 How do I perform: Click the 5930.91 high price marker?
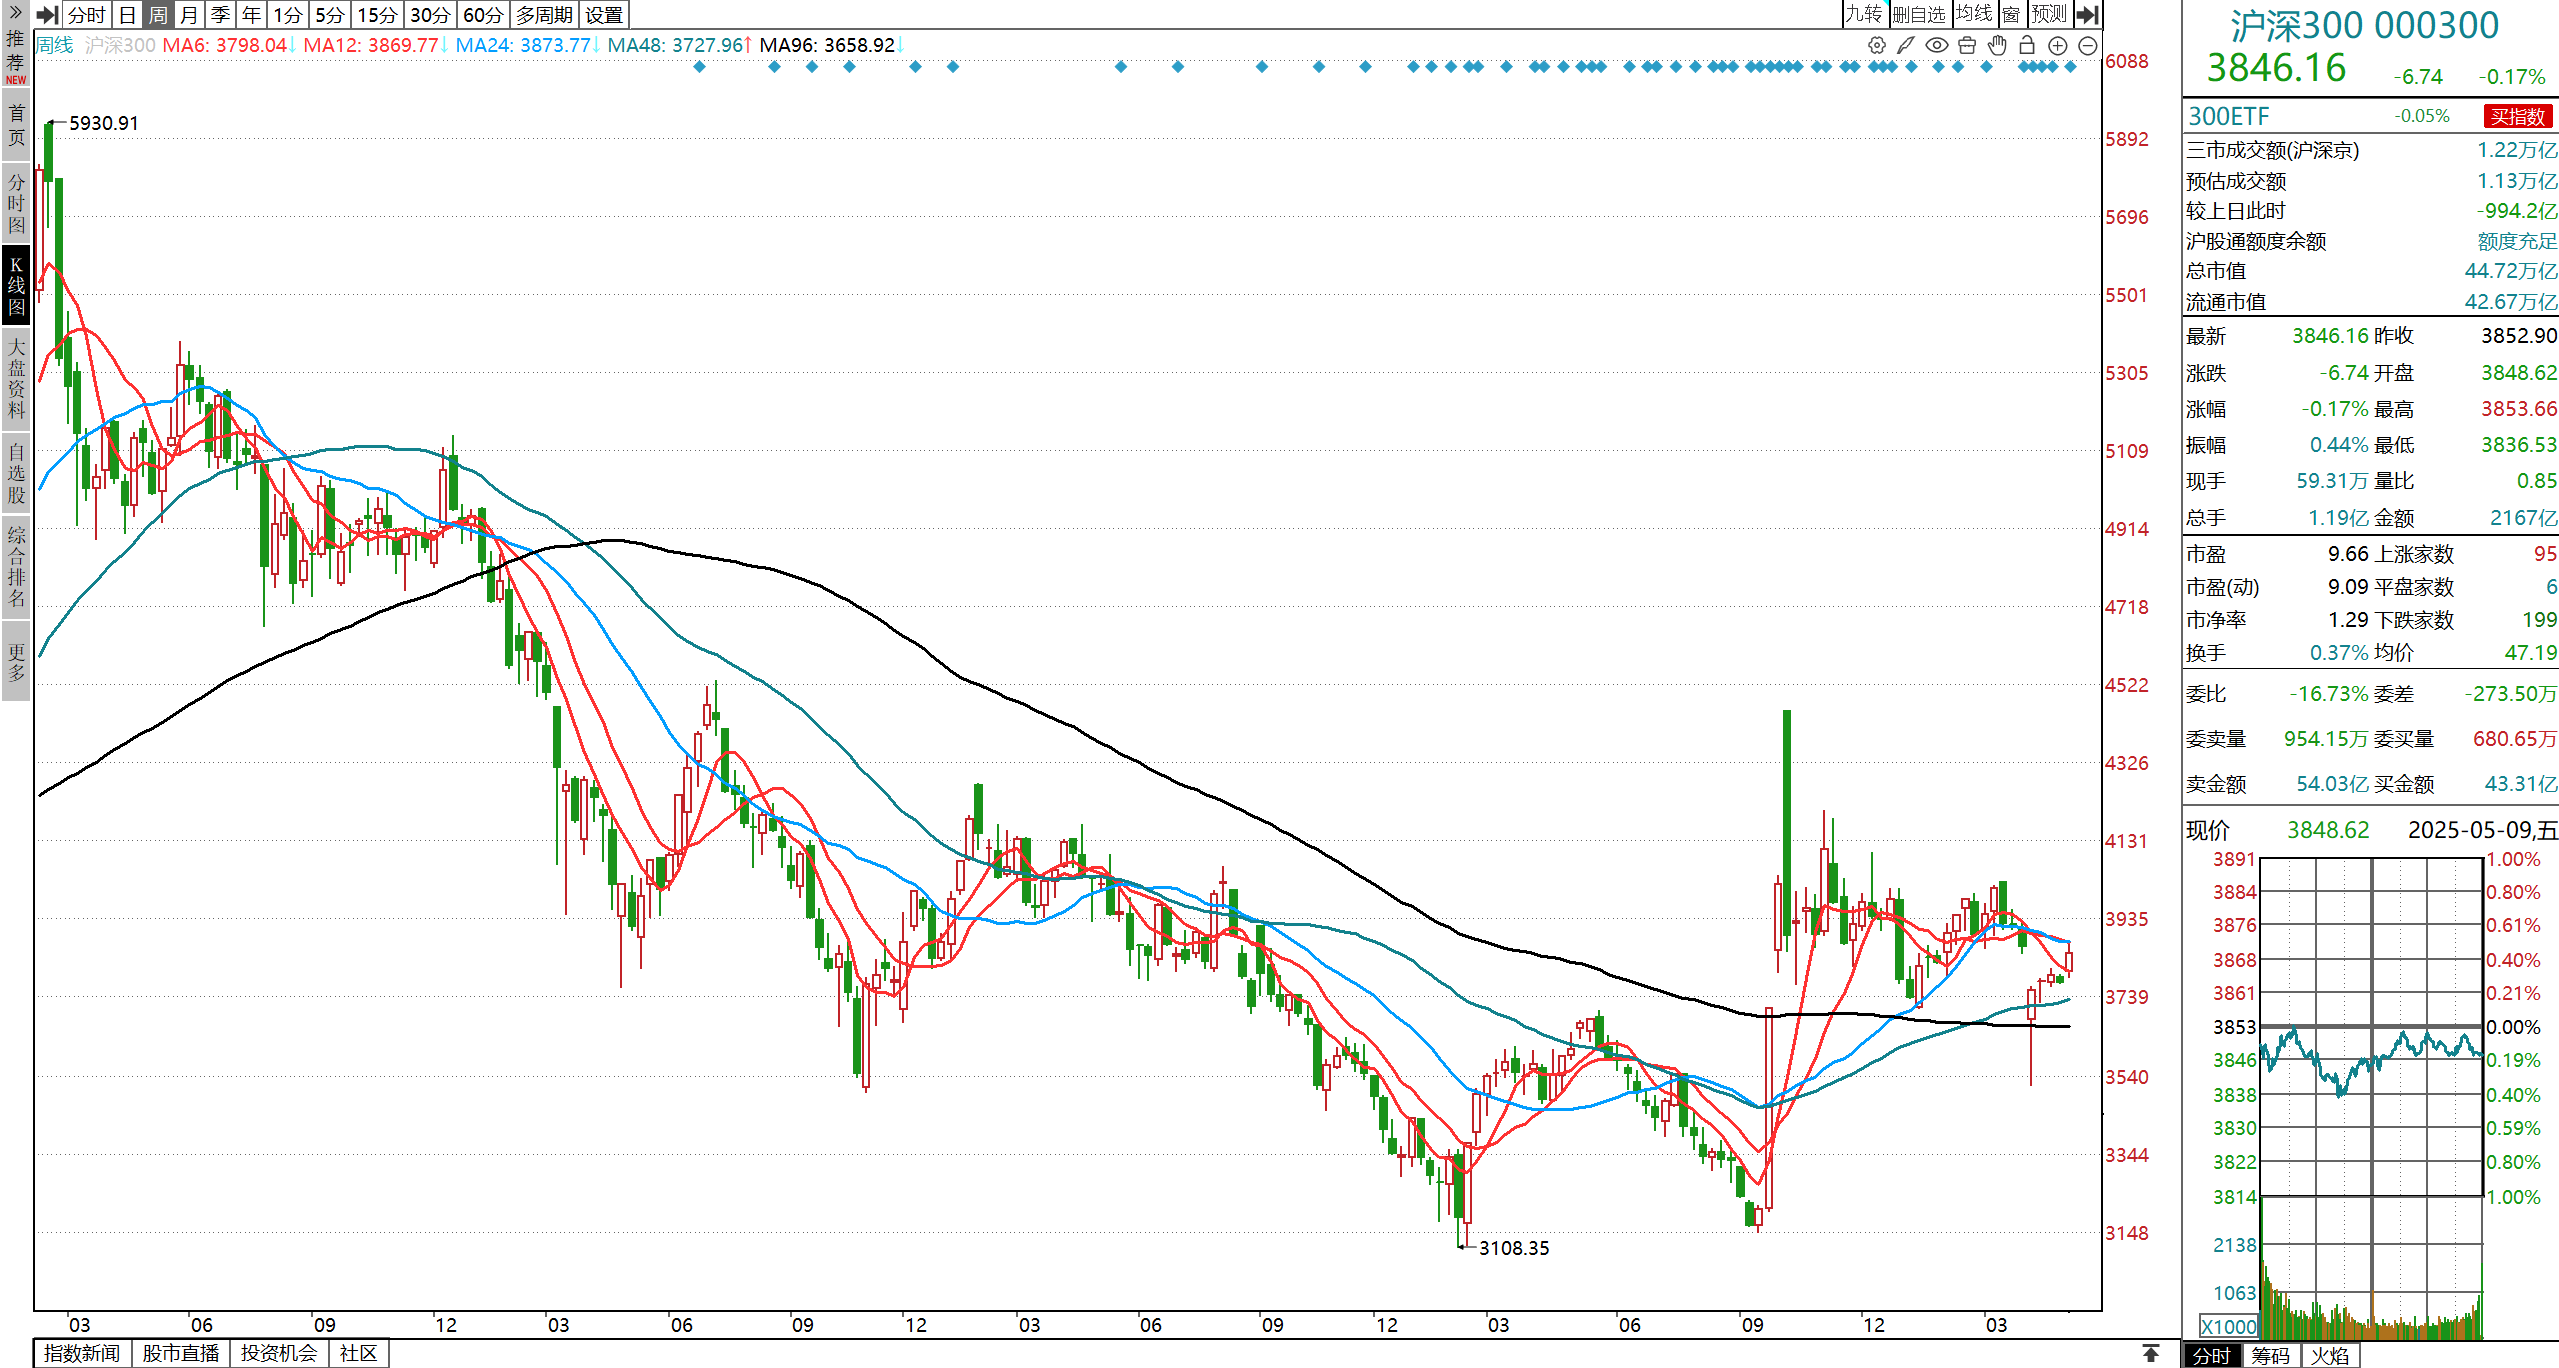(x=104, y=123)
